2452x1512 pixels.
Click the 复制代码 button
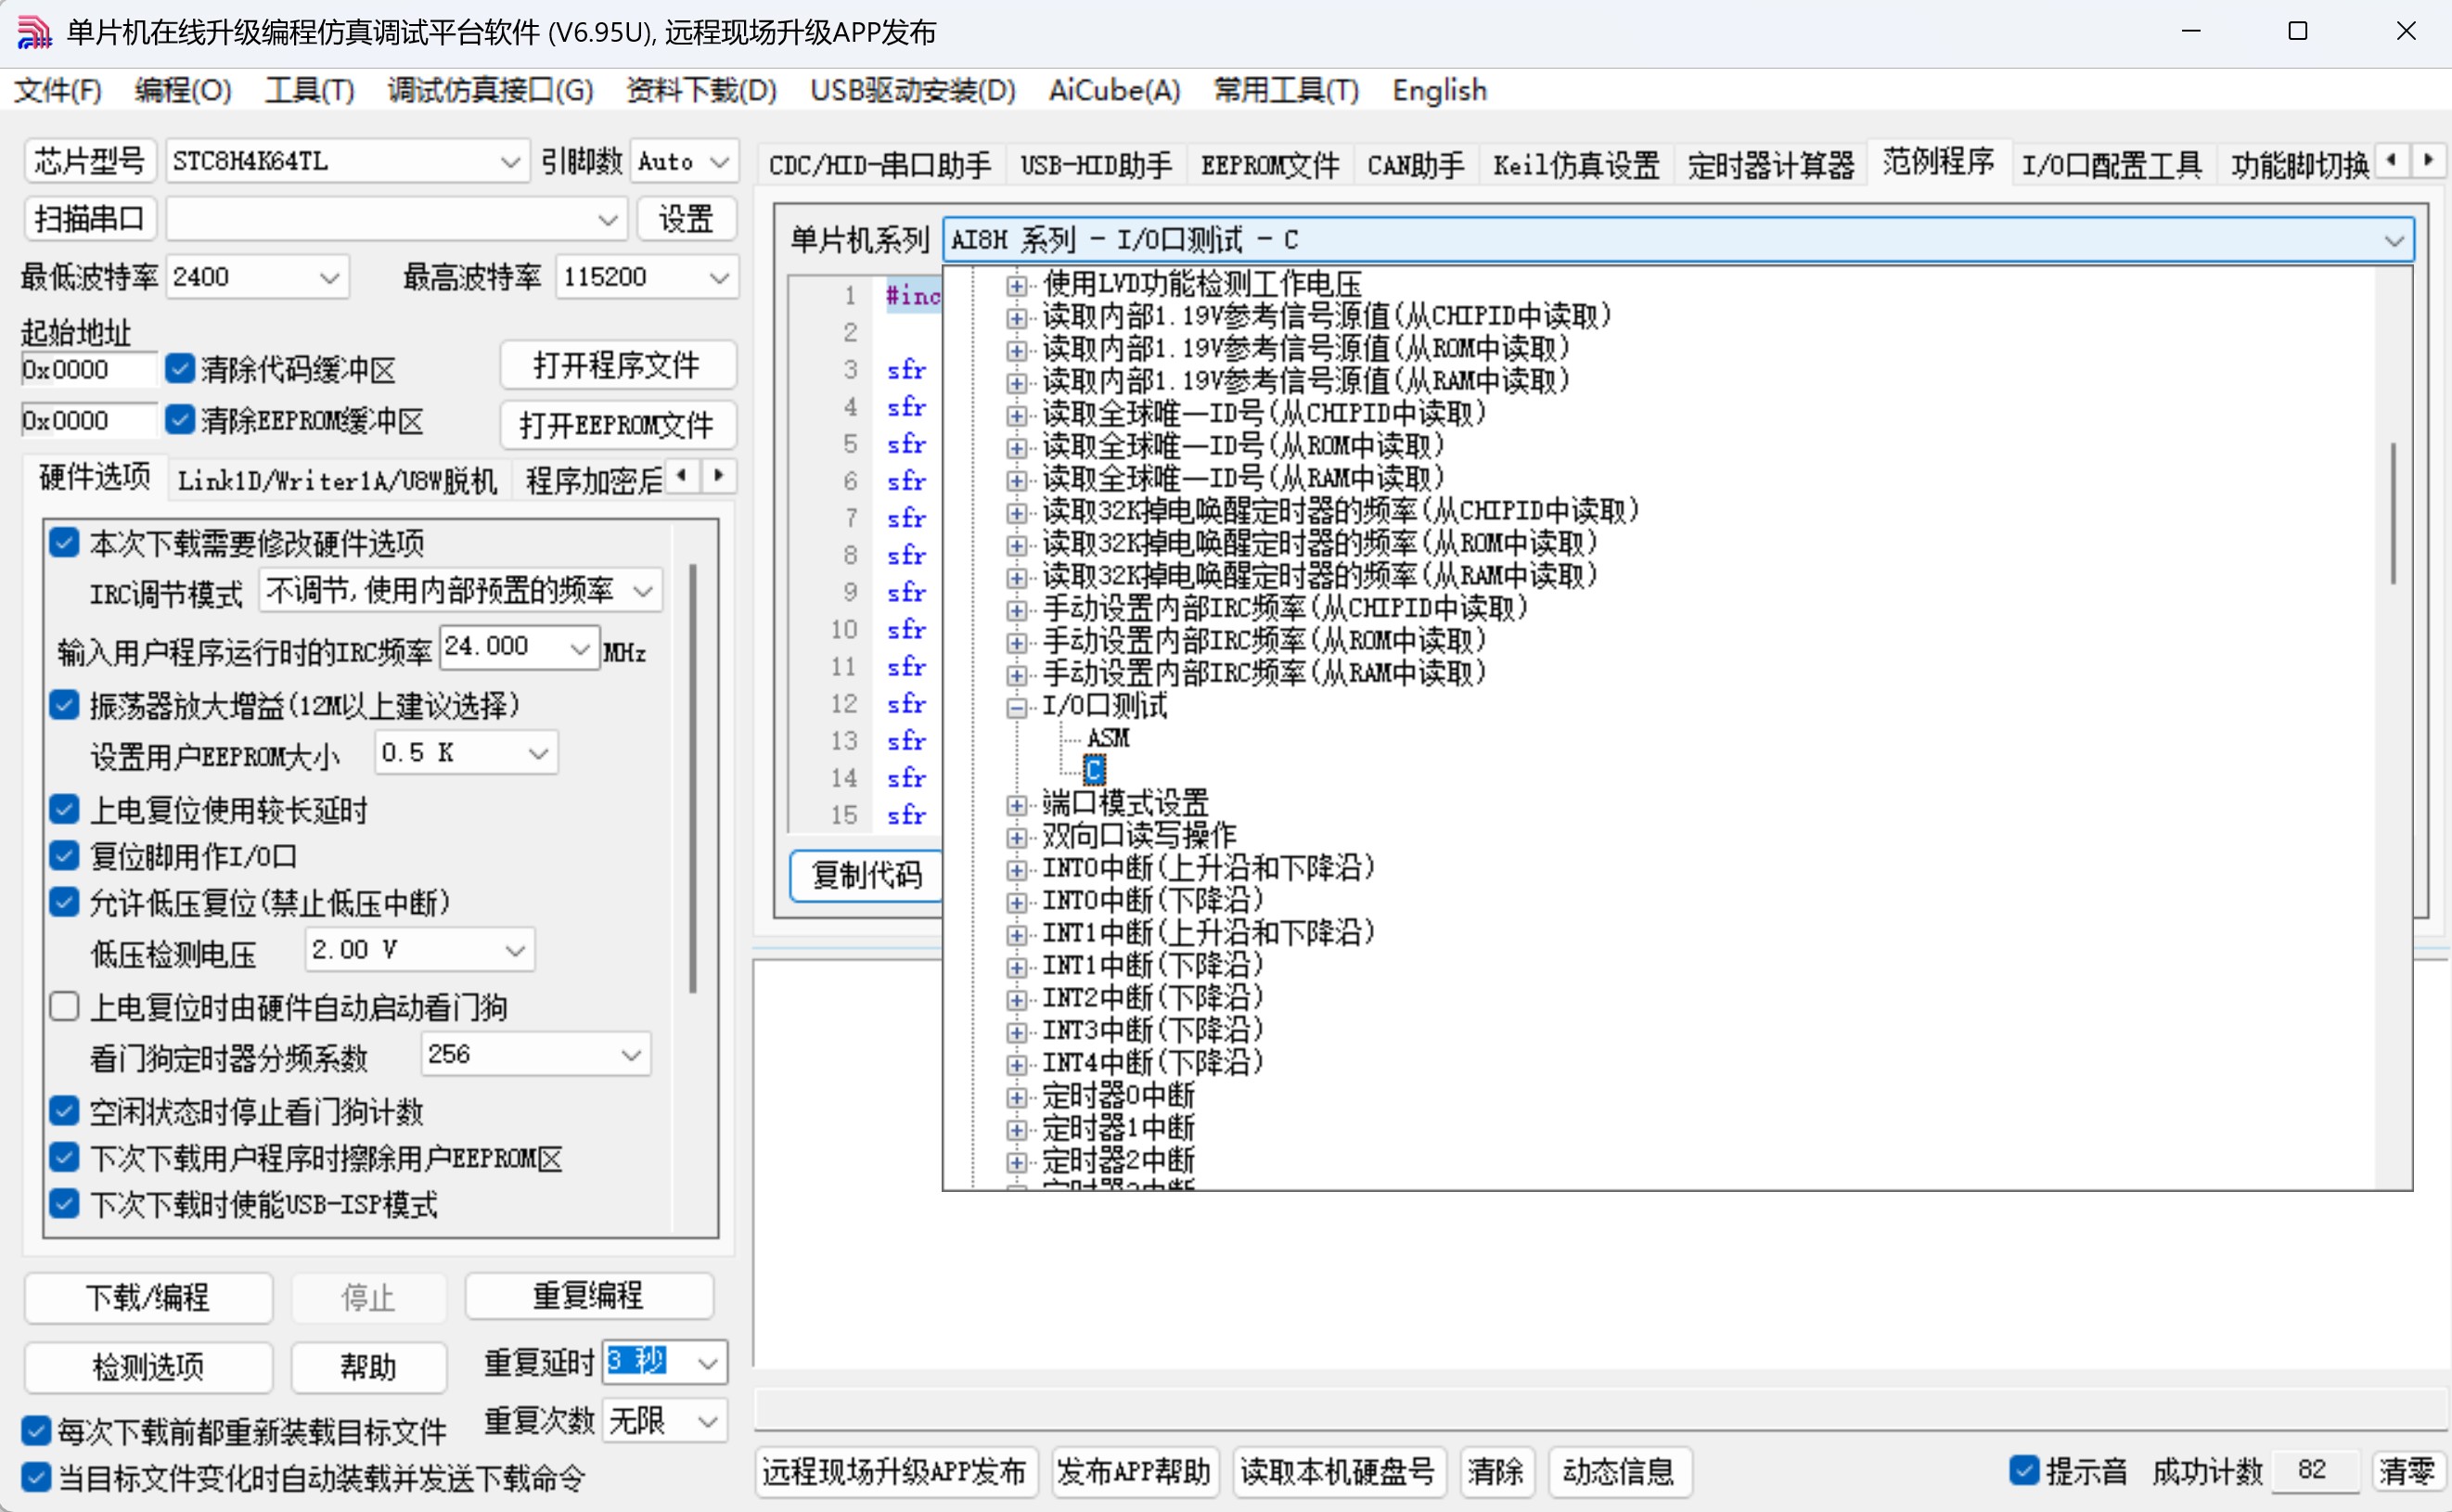click(866, 876)
